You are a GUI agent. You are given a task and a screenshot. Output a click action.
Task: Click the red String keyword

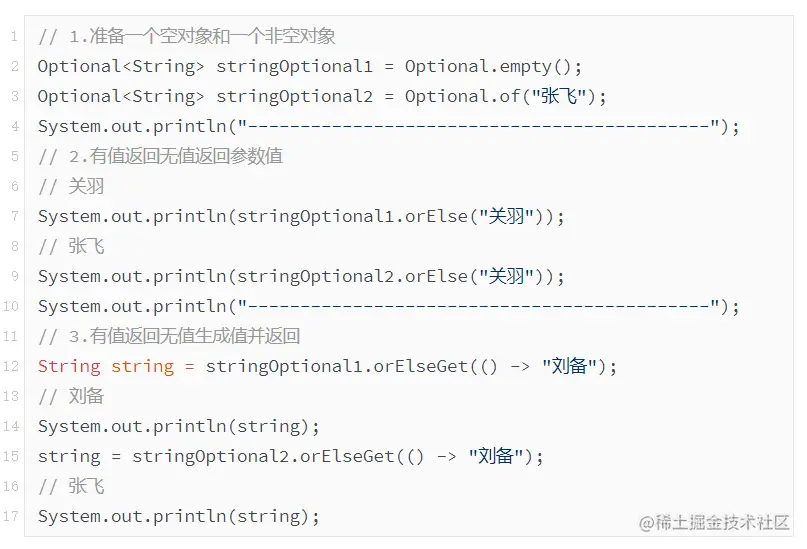(69, 367)
